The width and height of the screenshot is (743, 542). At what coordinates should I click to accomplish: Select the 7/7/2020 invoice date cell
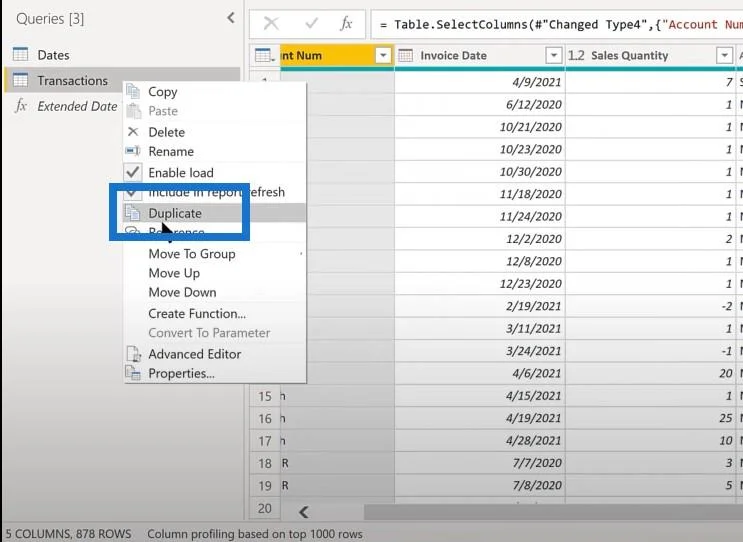click(x=480, y=463)
